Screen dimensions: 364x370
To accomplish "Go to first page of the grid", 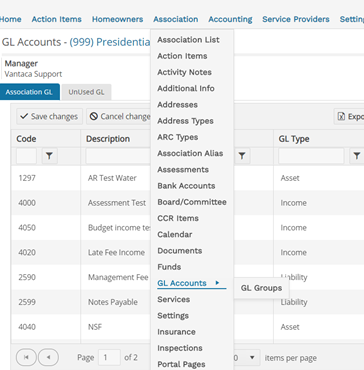I will click(x=26, y=358).
